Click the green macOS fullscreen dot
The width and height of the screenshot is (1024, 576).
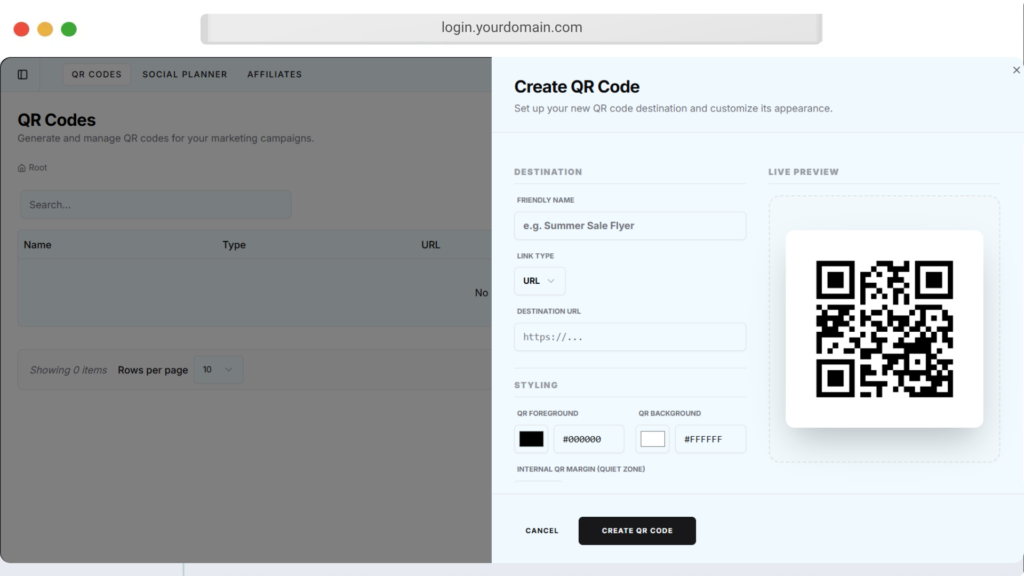click(x=69, y=29)
